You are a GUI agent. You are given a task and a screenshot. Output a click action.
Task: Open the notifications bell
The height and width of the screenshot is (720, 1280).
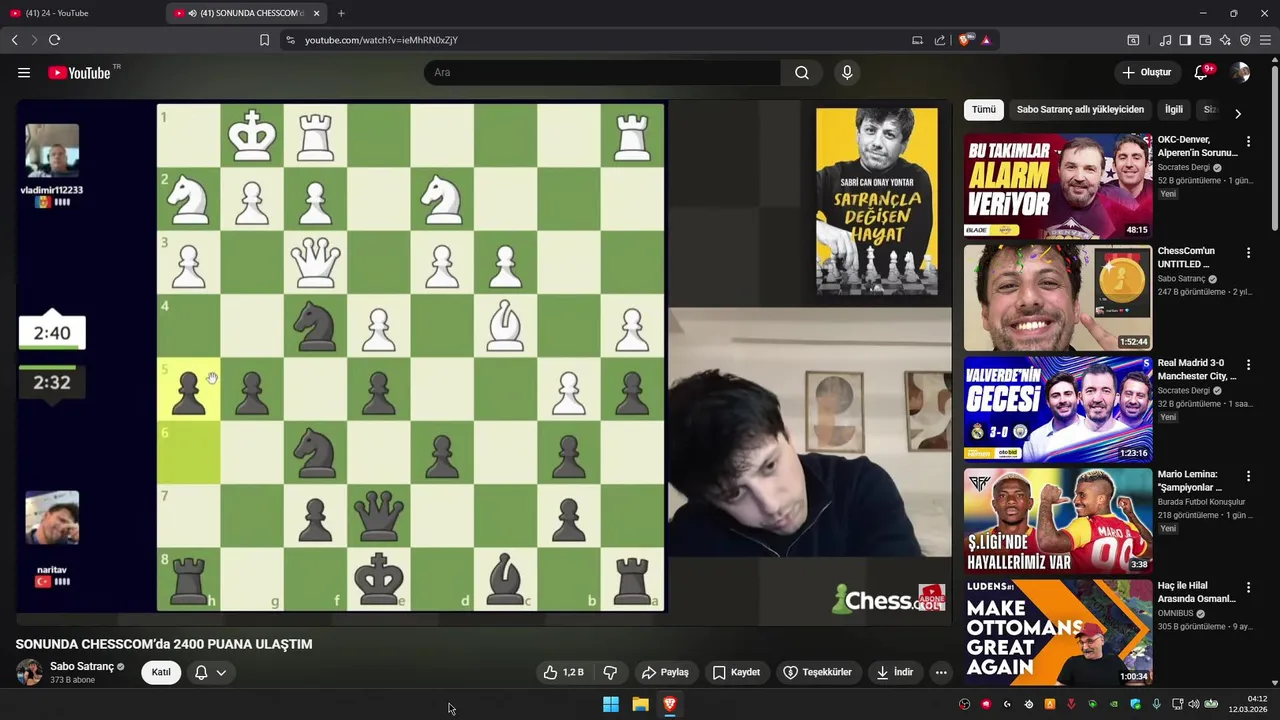click(x=1202, y=72)
